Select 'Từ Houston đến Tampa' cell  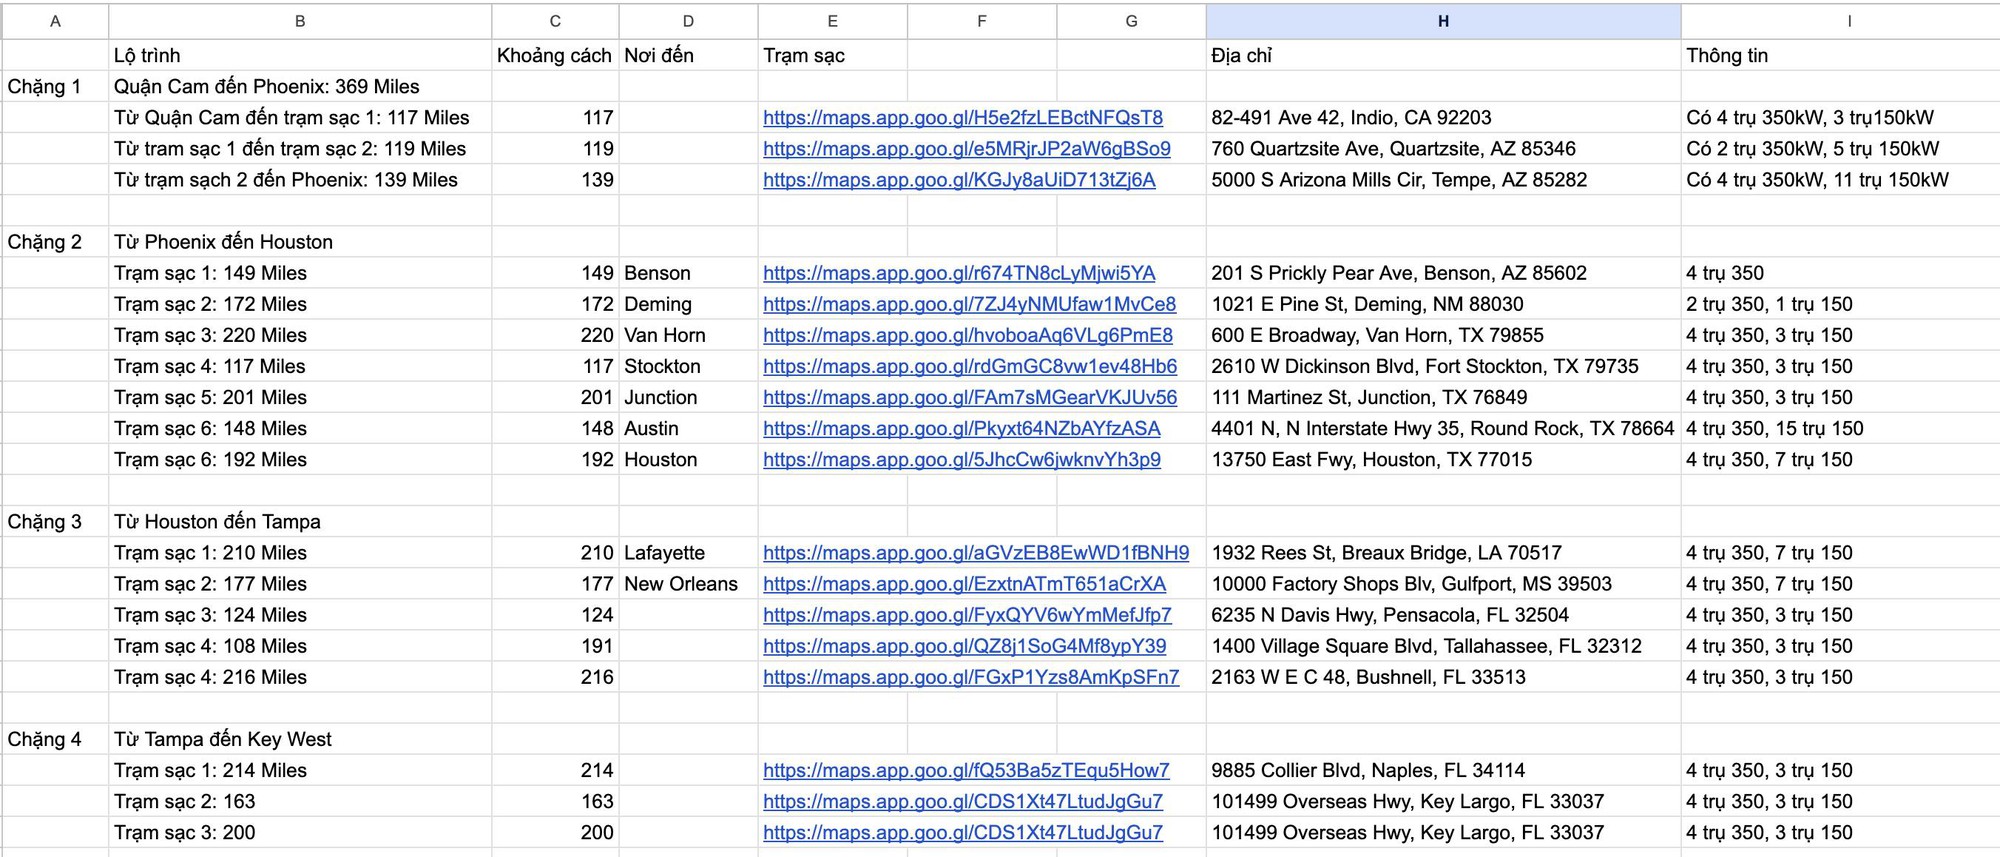[x=300, y=522]
